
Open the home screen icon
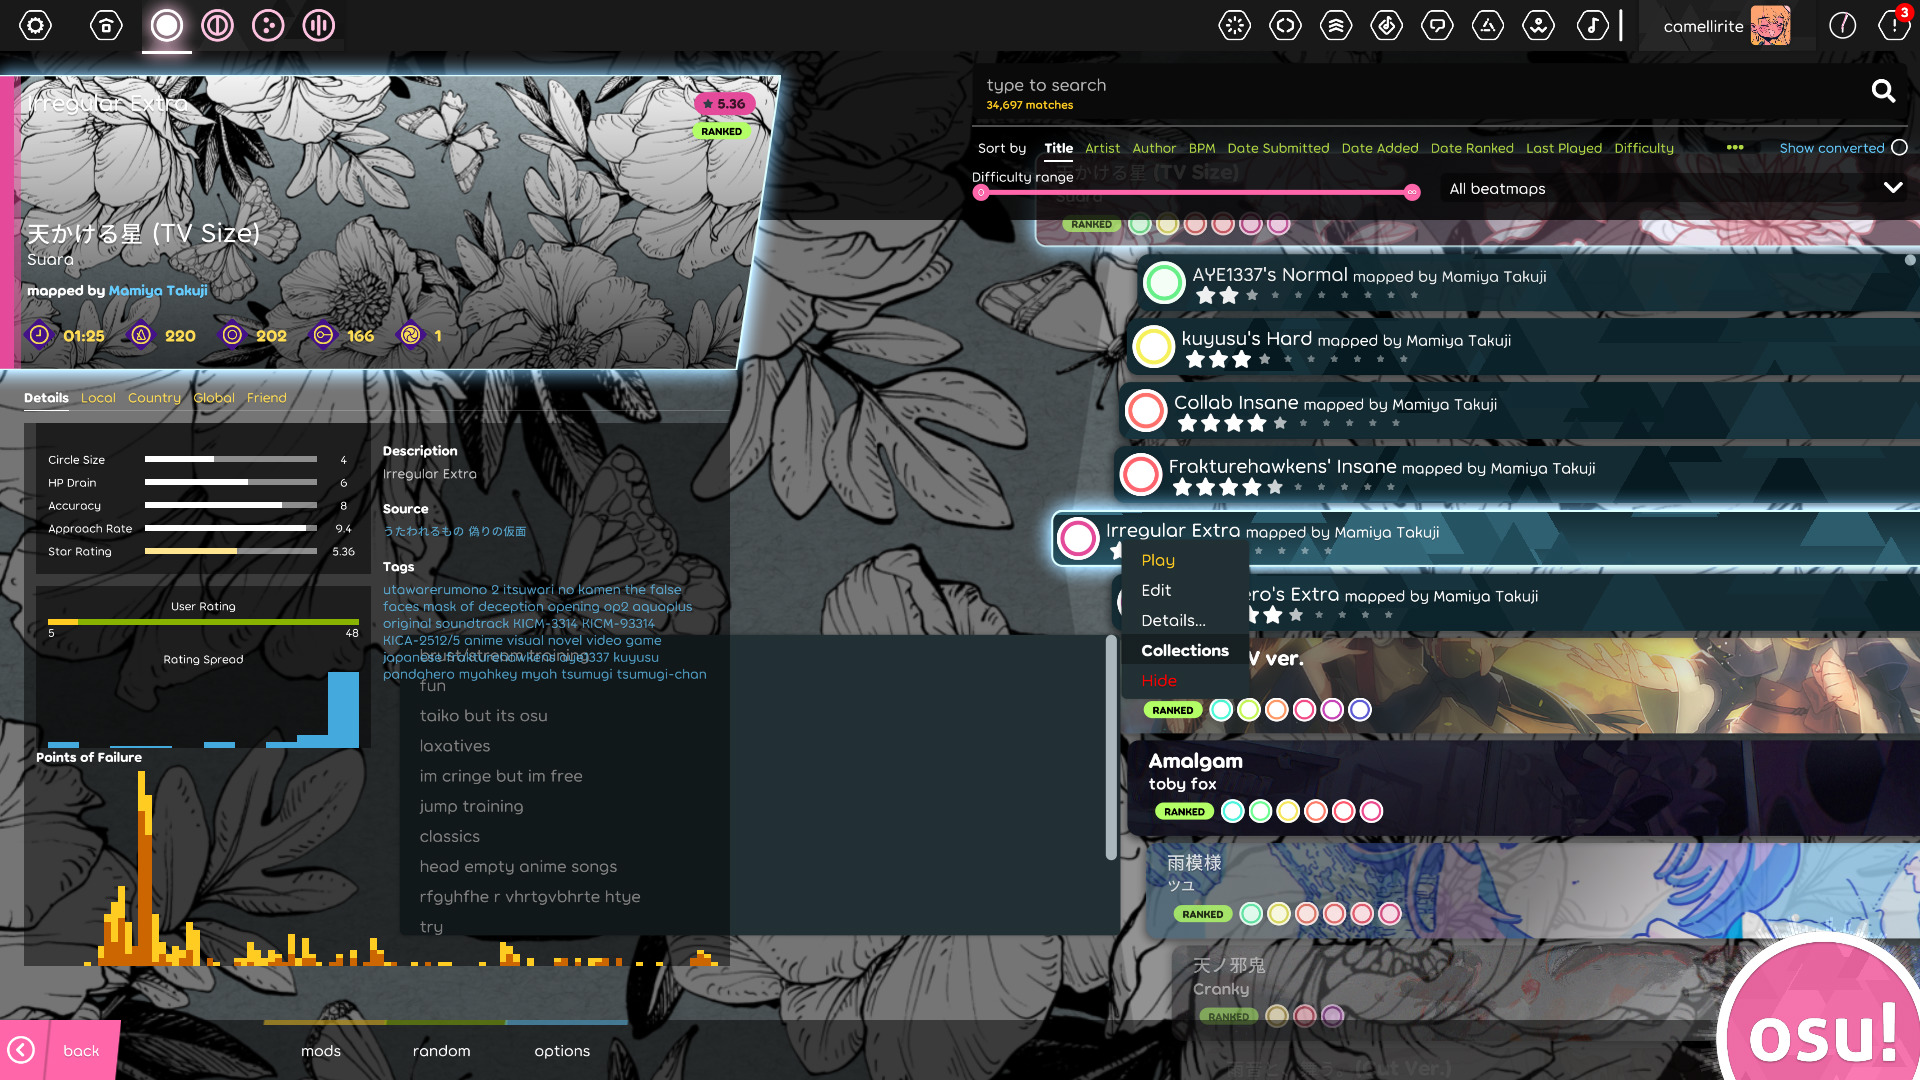click(106, 25)
